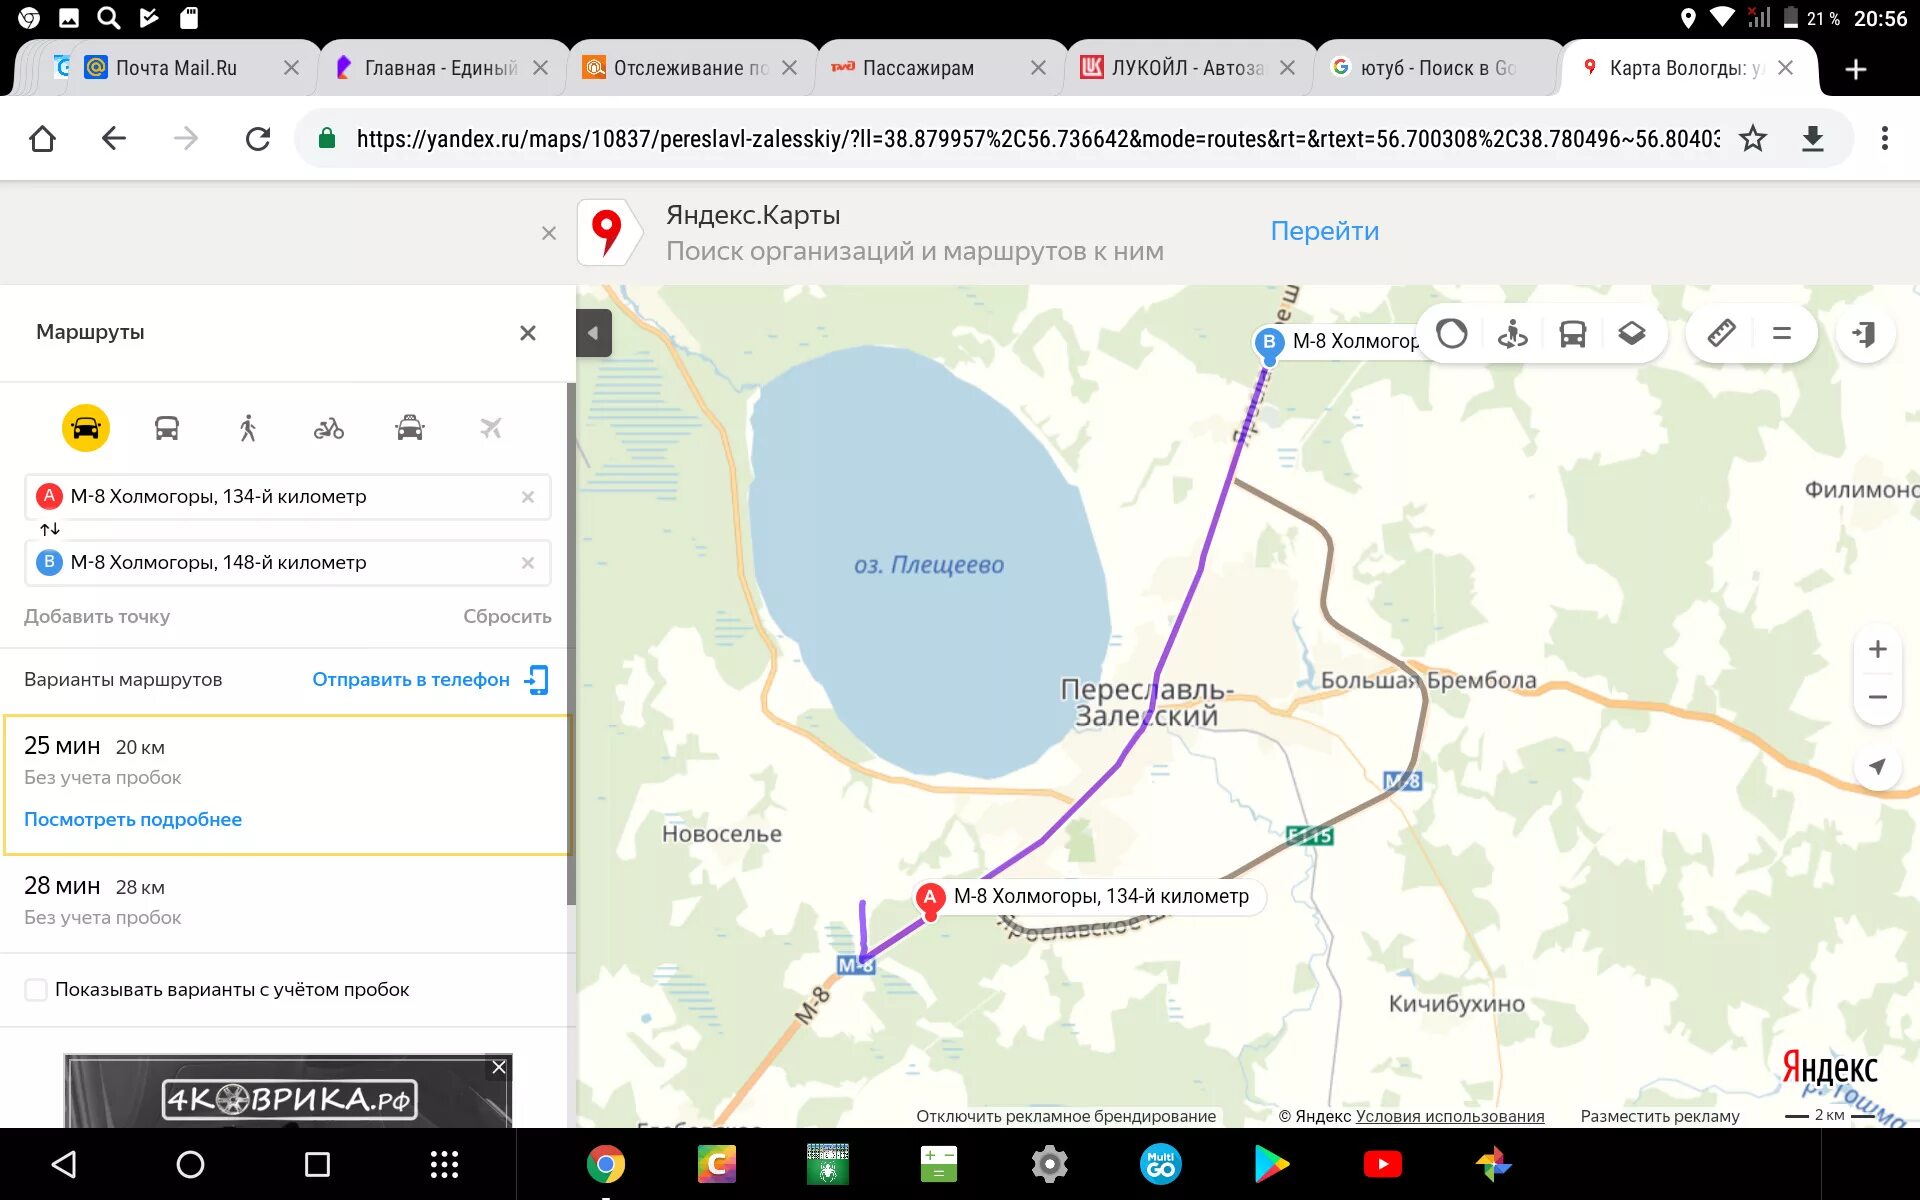Swap route points A and B
The height and width of the screenshot is (1200, 1920).
point(50,529)
